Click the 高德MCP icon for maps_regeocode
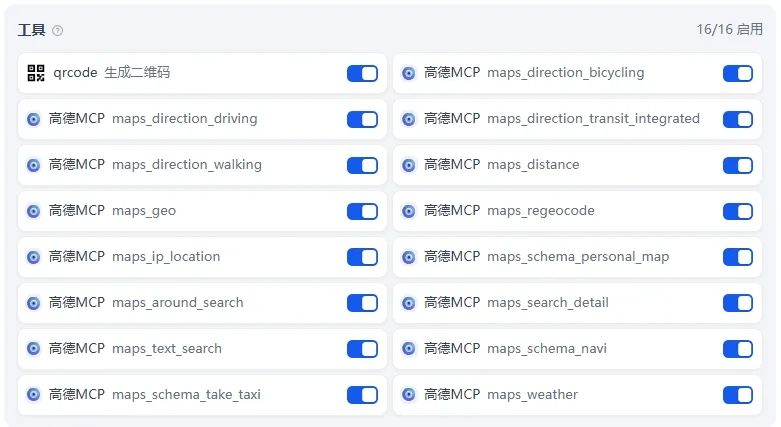Viewport: 781px width, 427px height. click(x=408, y=211)
